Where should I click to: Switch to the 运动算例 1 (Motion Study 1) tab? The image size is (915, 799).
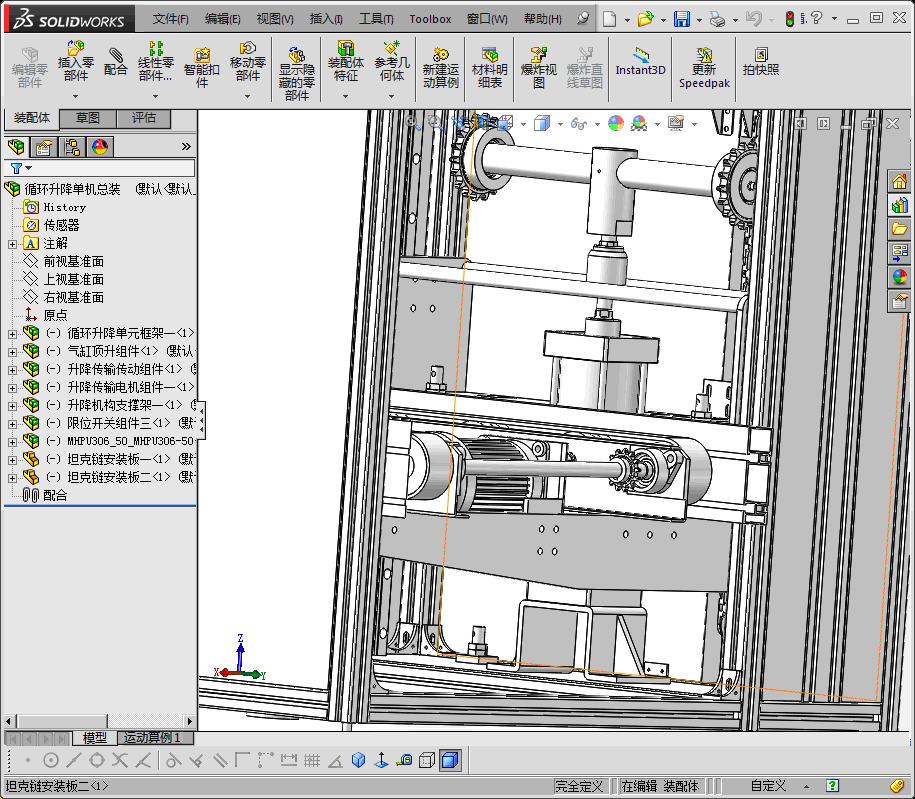coord(151,737)
